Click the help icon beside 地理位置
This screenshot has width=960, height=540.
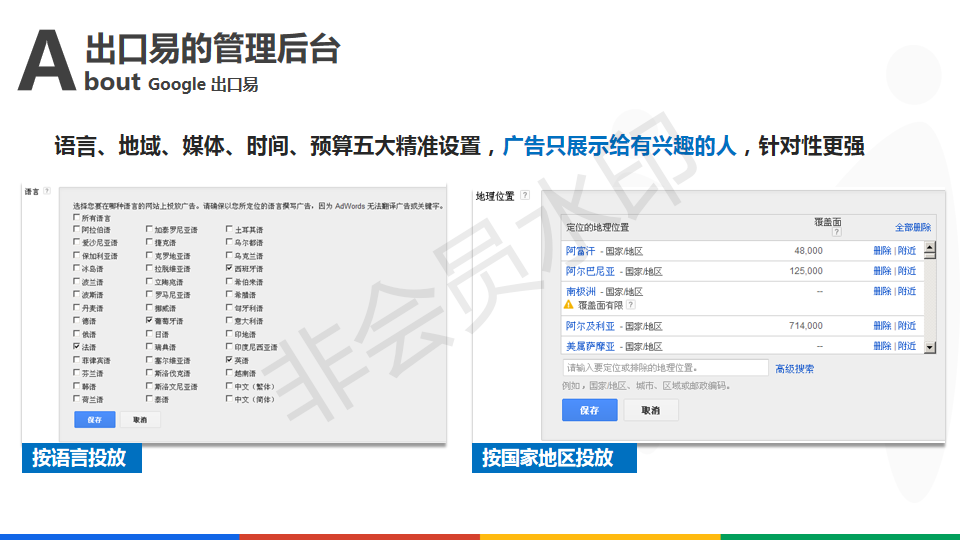(525, 195)
